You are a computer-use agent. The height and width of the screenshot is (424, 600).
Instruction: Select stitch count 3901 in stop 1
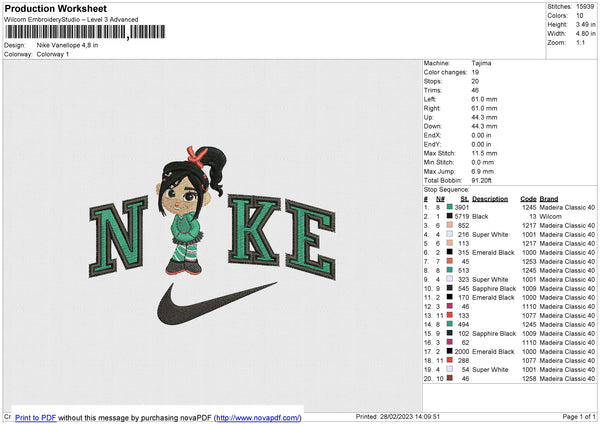pyautogui.click(x=461, y=207)
